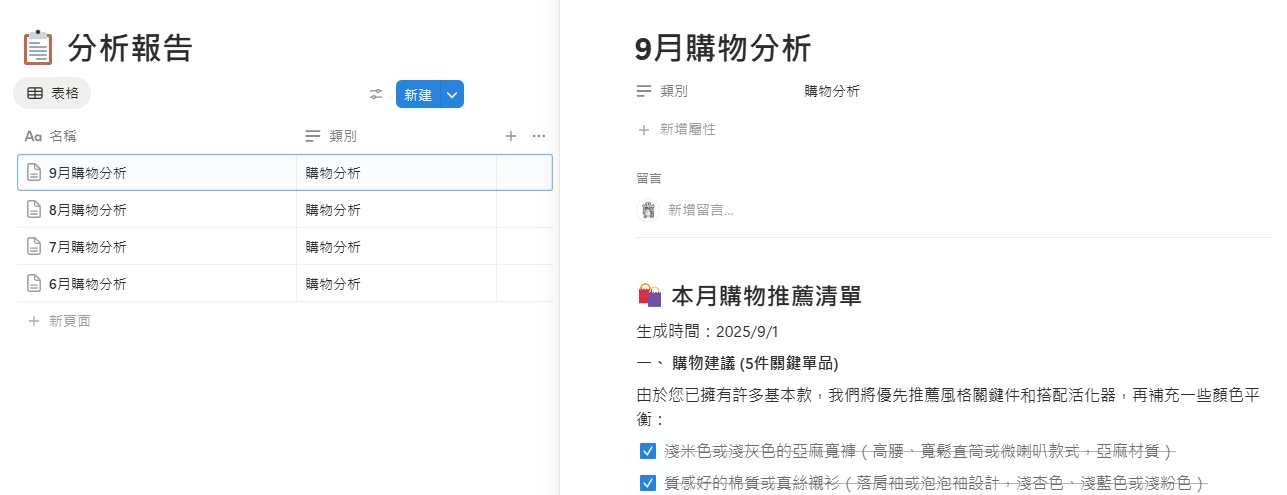This screenshot has width=1287, height=495.
Task: Uncheck the 亞麻寬褲 checklist item
Action: tap(647, 451)
